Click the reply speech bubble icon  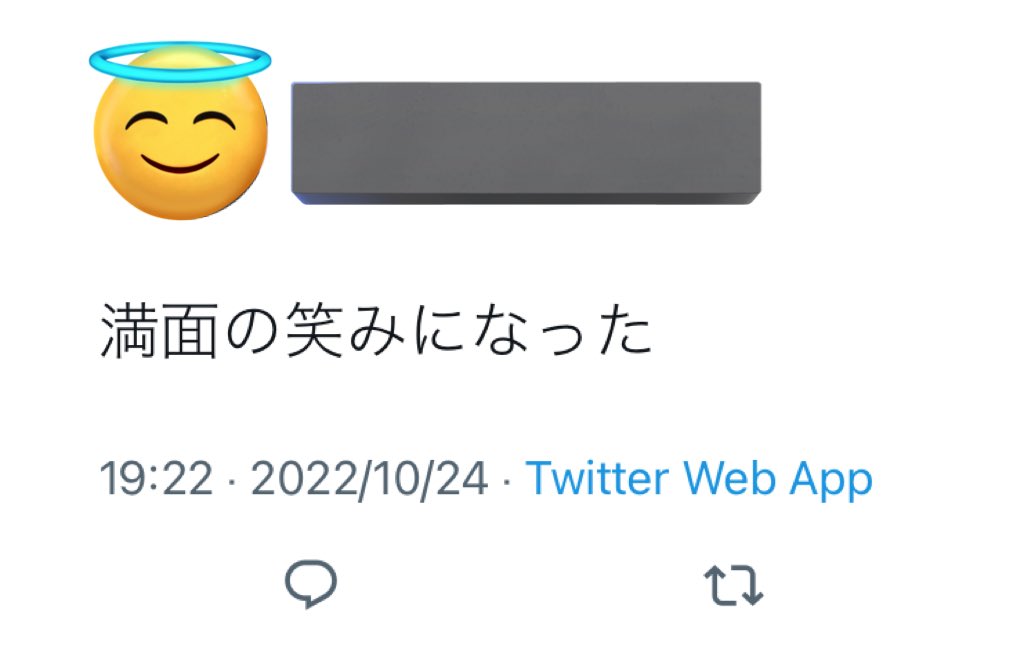point(311,583)
